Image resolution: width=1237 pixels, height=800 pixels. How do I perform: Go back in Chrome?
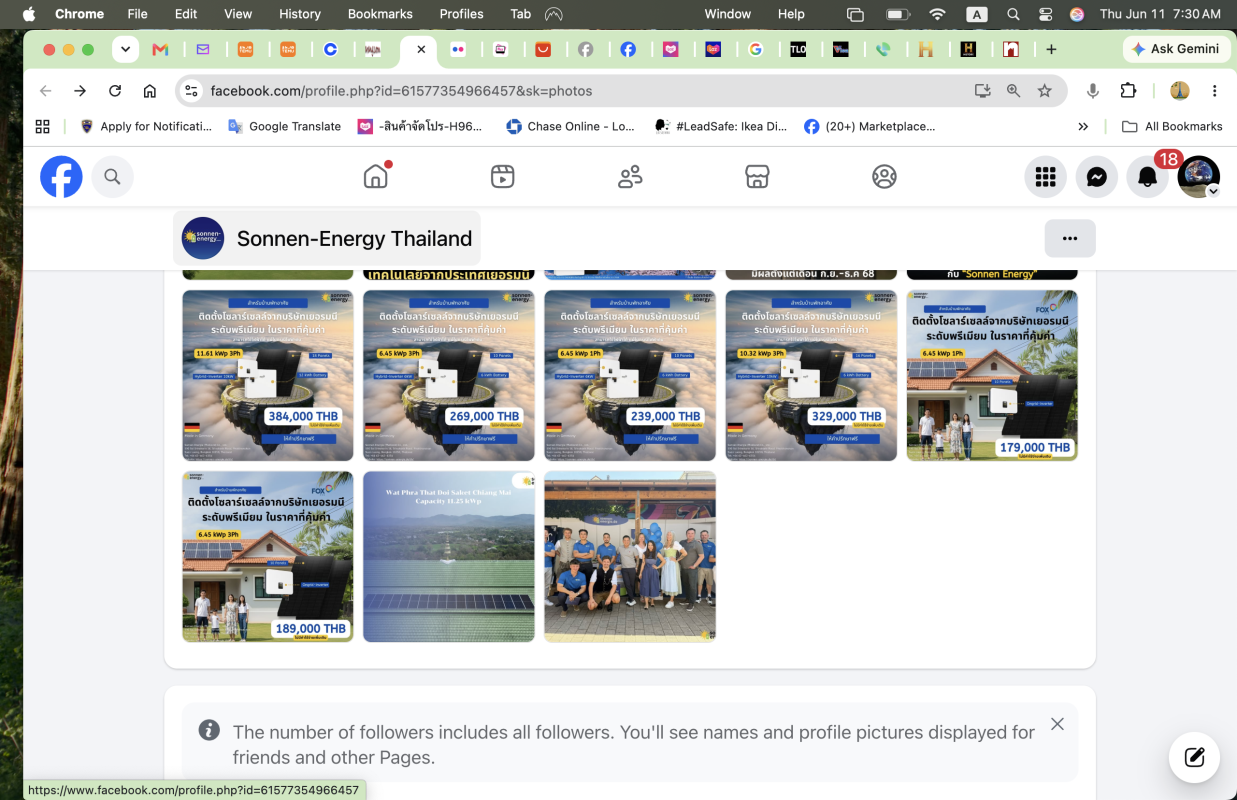coord(45,91)
